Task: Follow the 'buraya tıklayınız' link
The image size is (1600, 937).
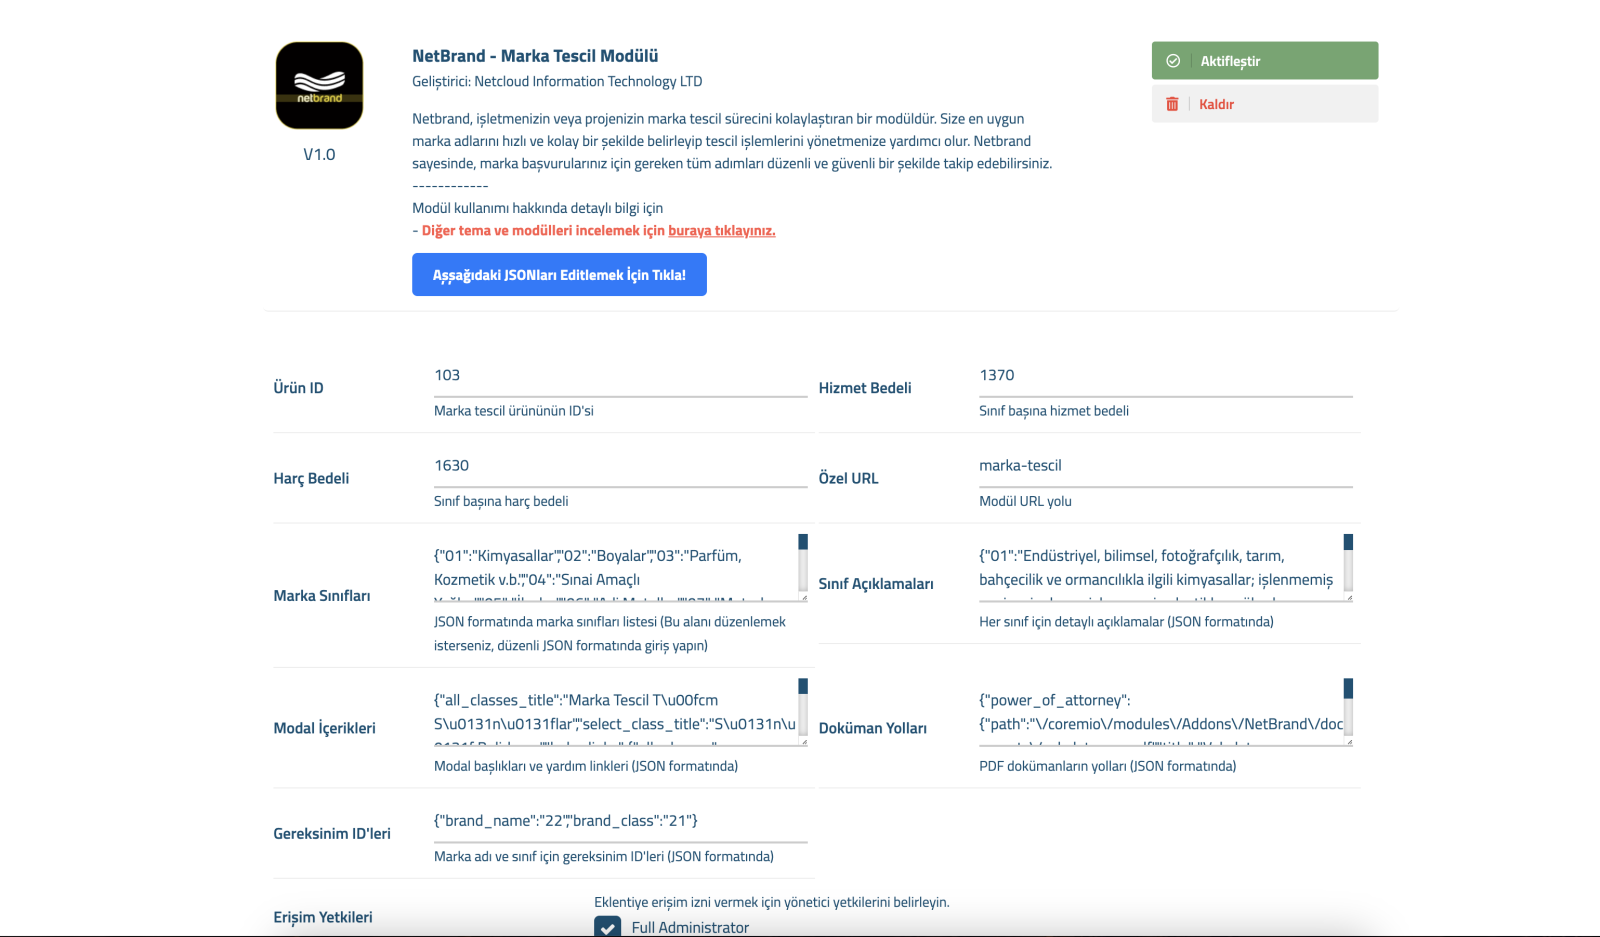Action: click(x=722, y=231)
